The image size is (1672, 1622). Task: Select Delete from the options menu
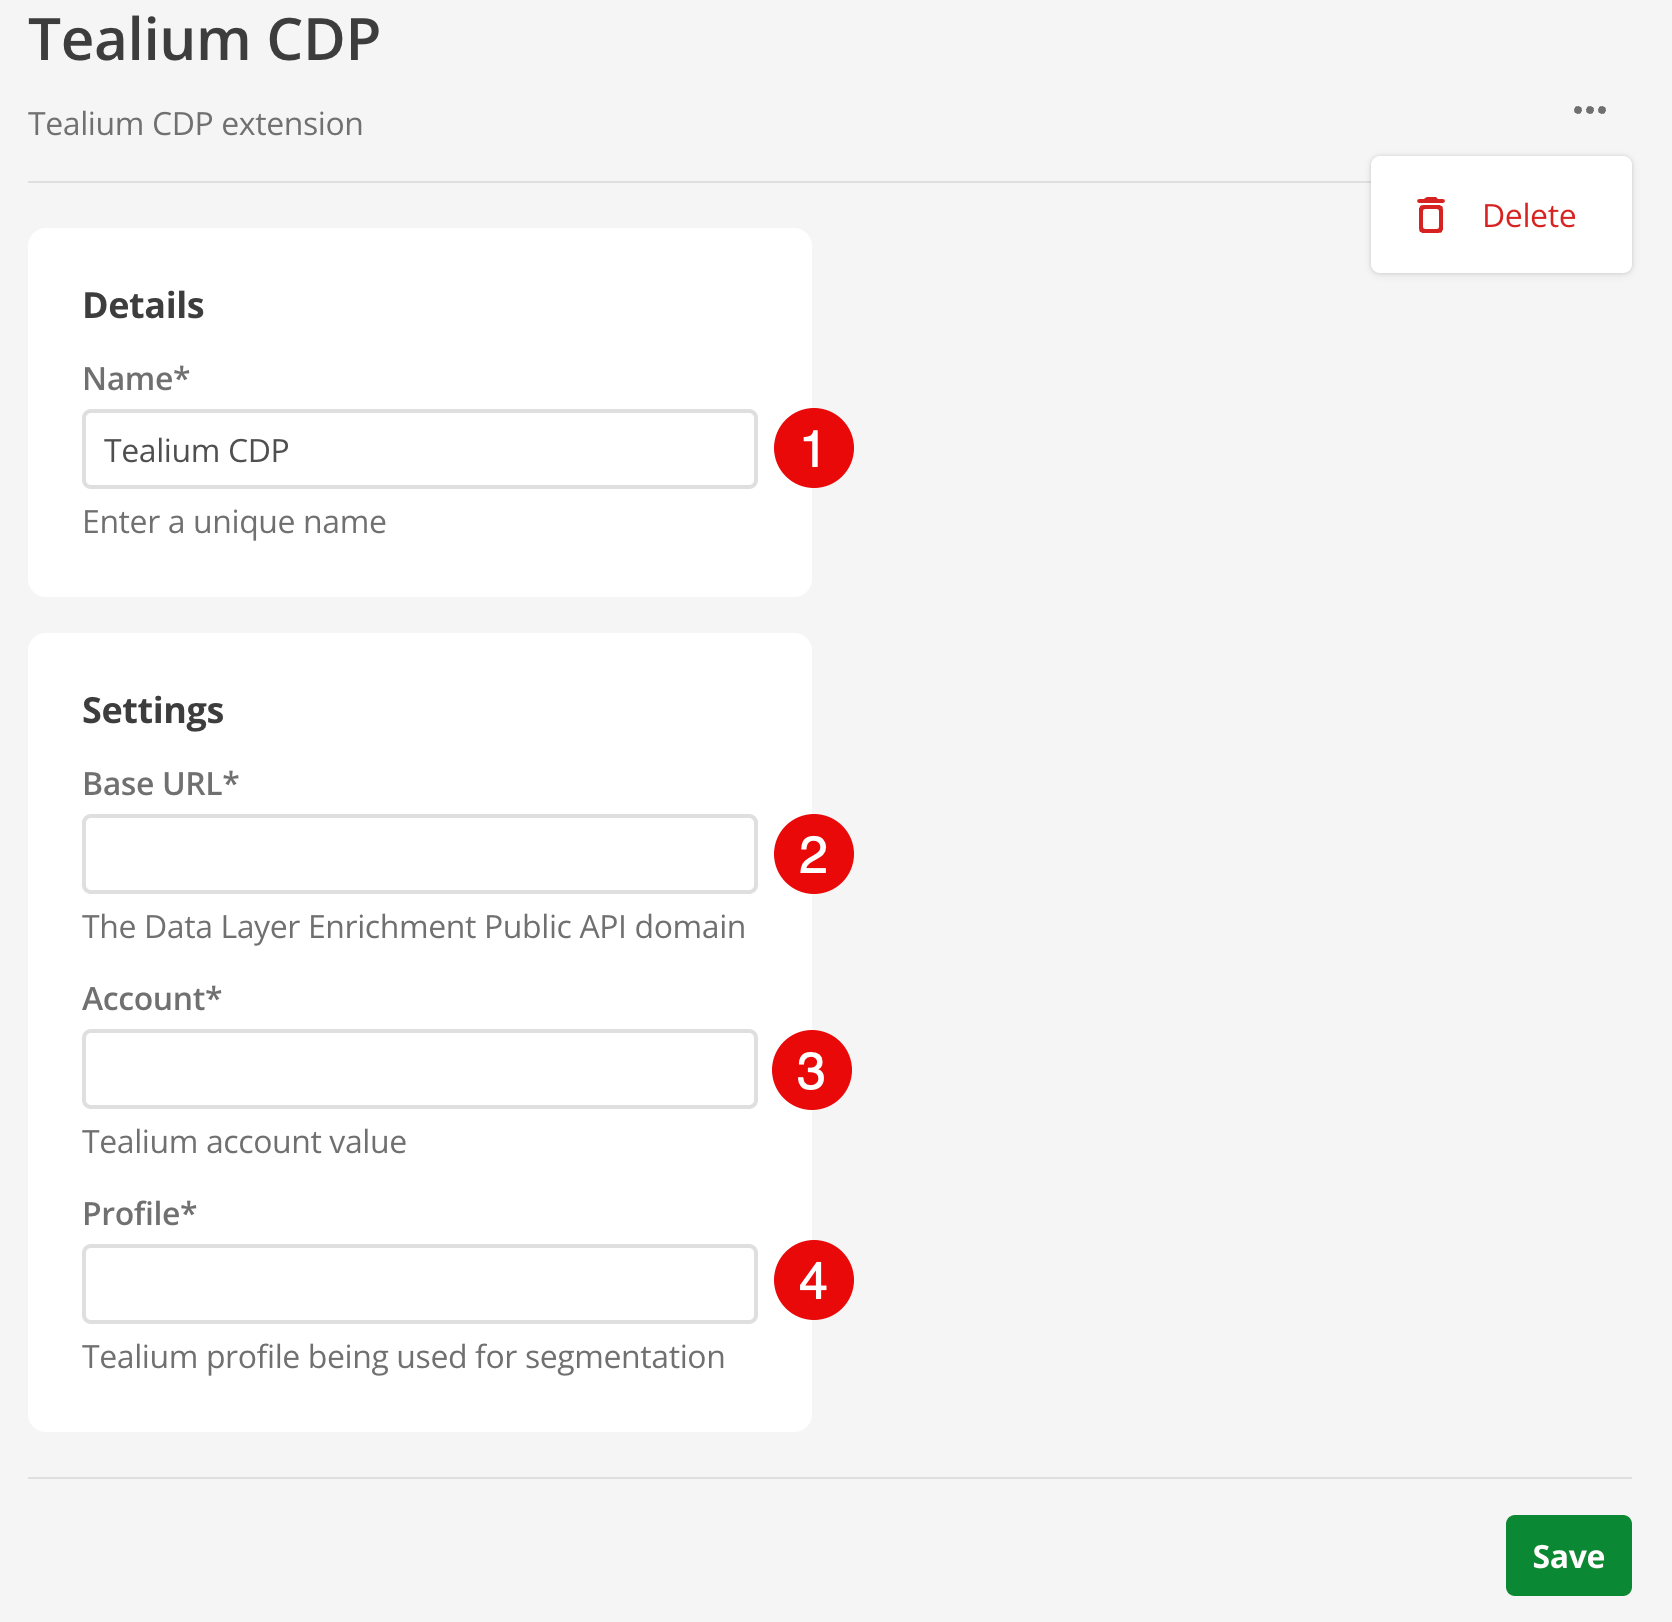pyautogui.click(x=1528, y=214)
